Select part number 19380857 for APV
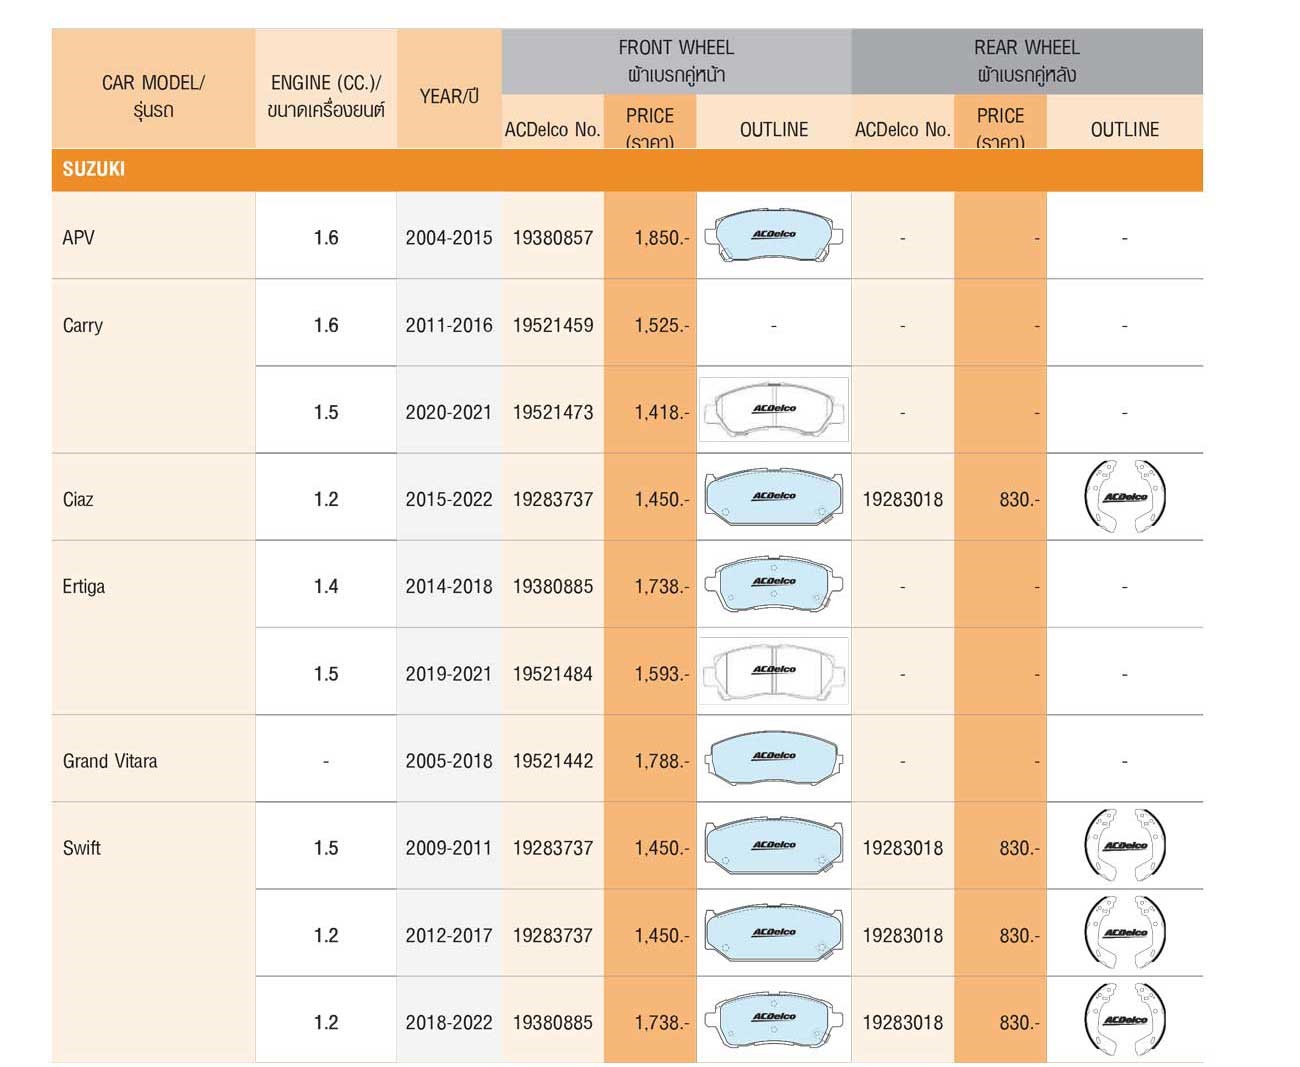Image resolution: width=1300 pixels, height=1067 pixels. (x=553, y=238)
